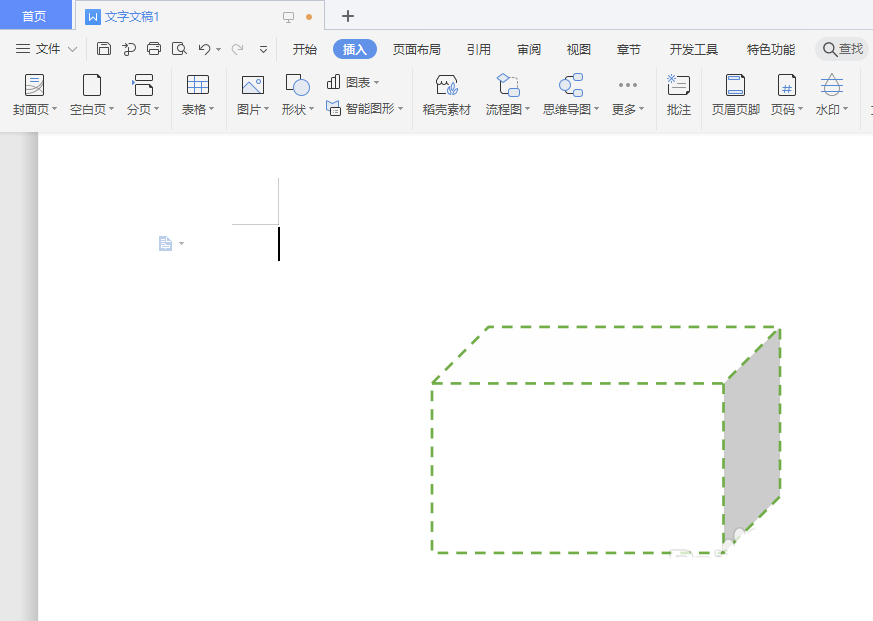Add a comment with 批注 icon
The height and width of the screenshot is (621, 873).
point(678,95)
